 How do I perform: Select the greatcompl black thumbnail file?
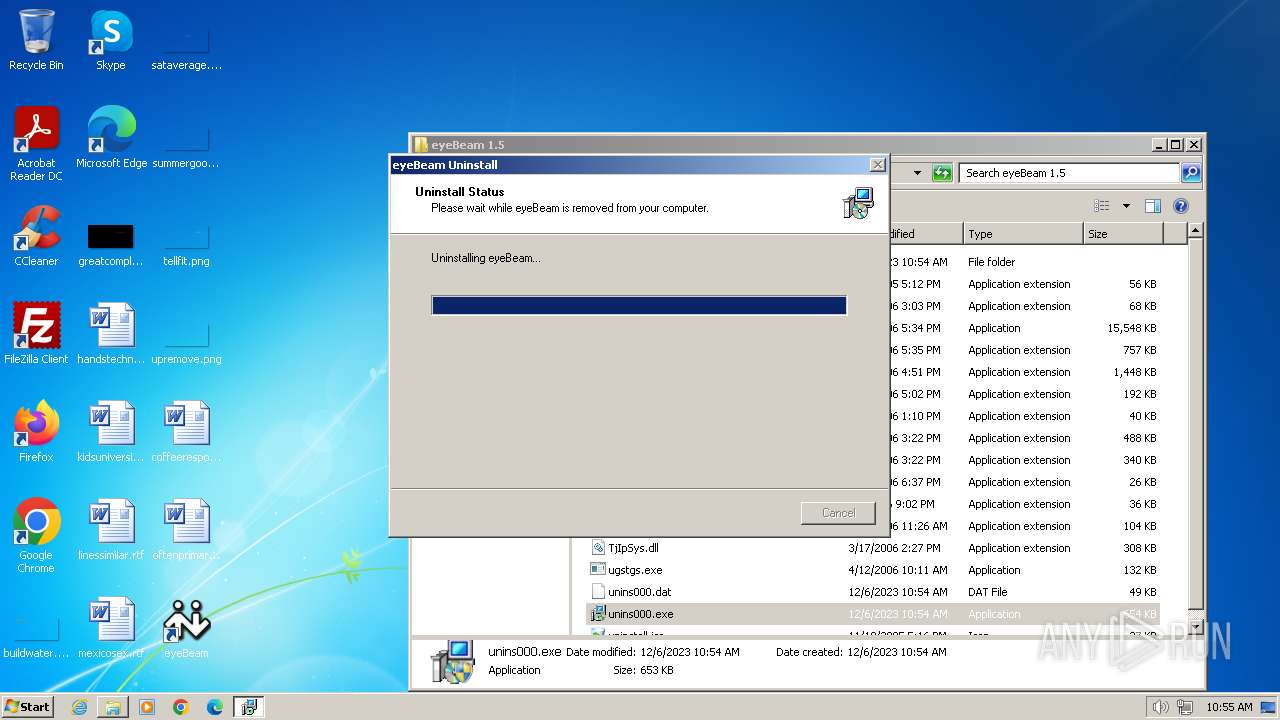click(x=111, y=244)
